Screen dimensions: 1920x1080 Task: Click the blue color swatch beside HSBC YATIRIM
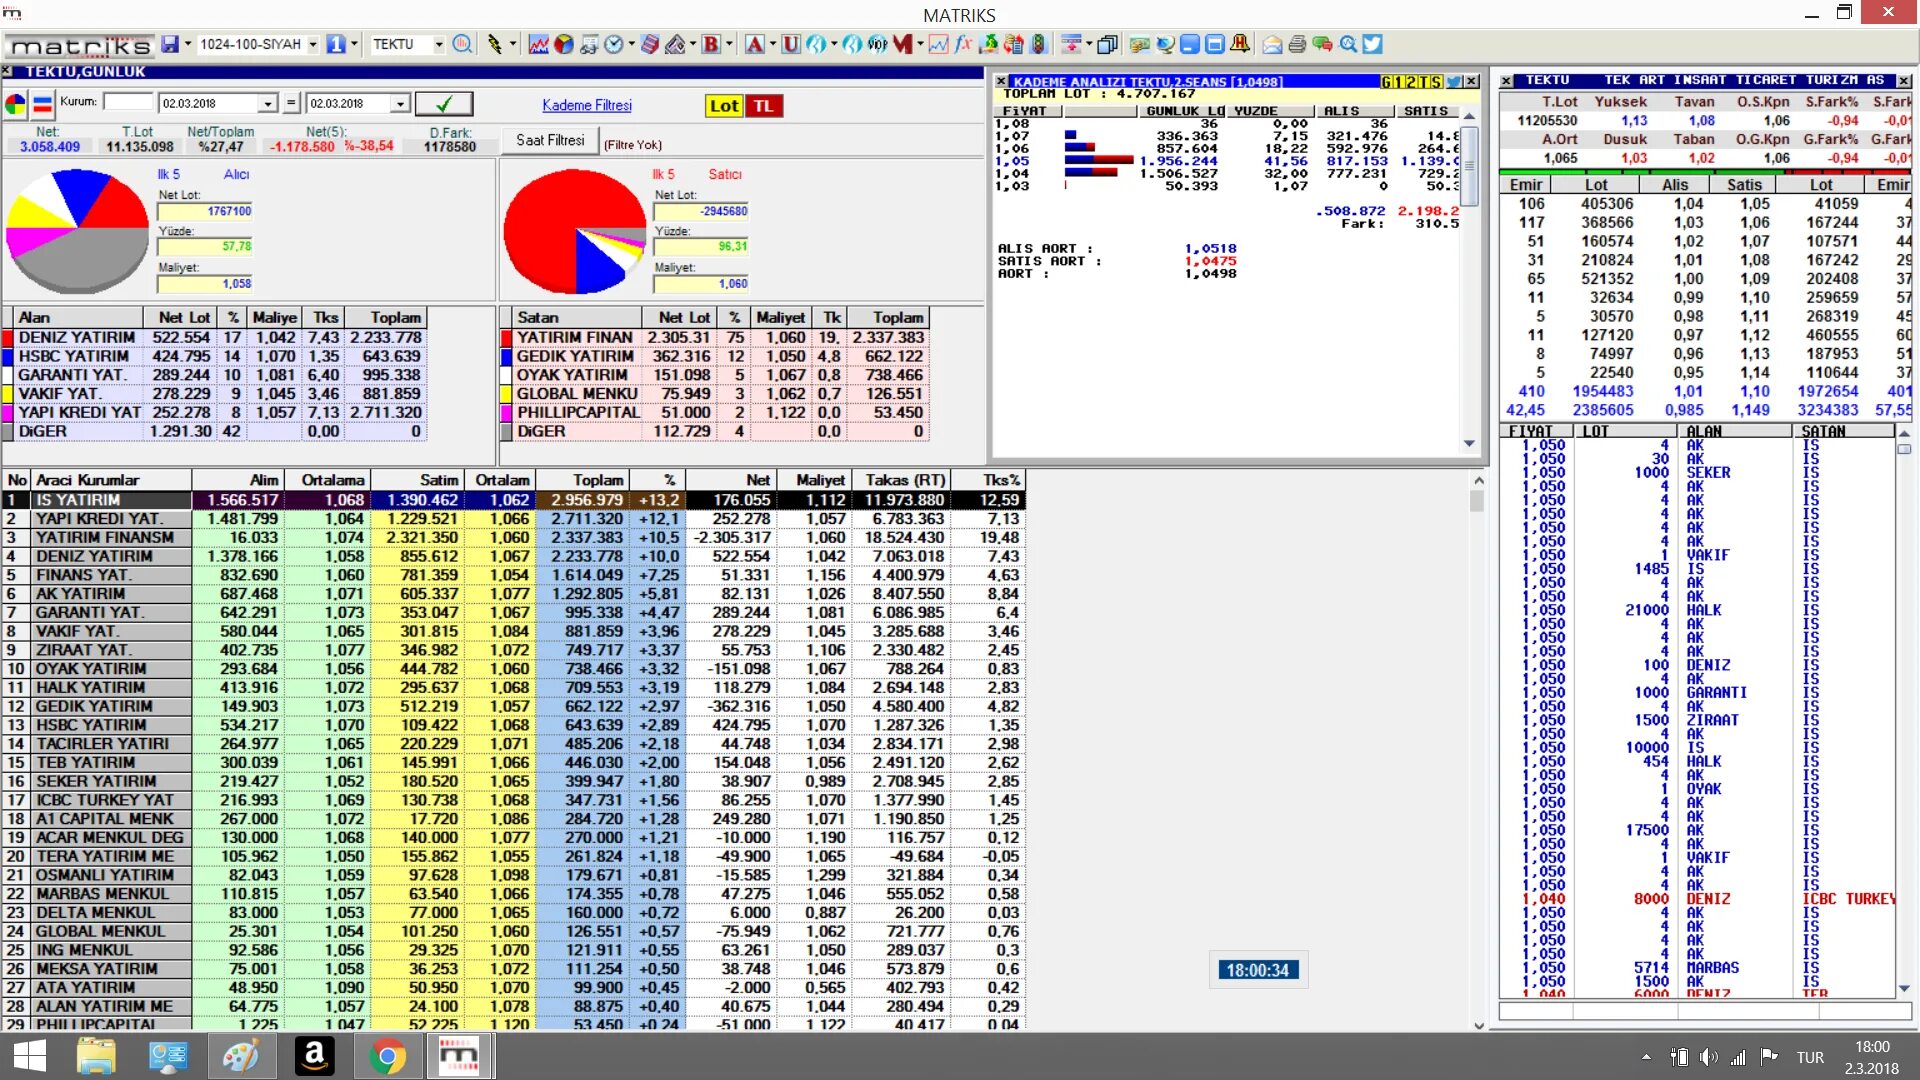(x=7, y=357)
